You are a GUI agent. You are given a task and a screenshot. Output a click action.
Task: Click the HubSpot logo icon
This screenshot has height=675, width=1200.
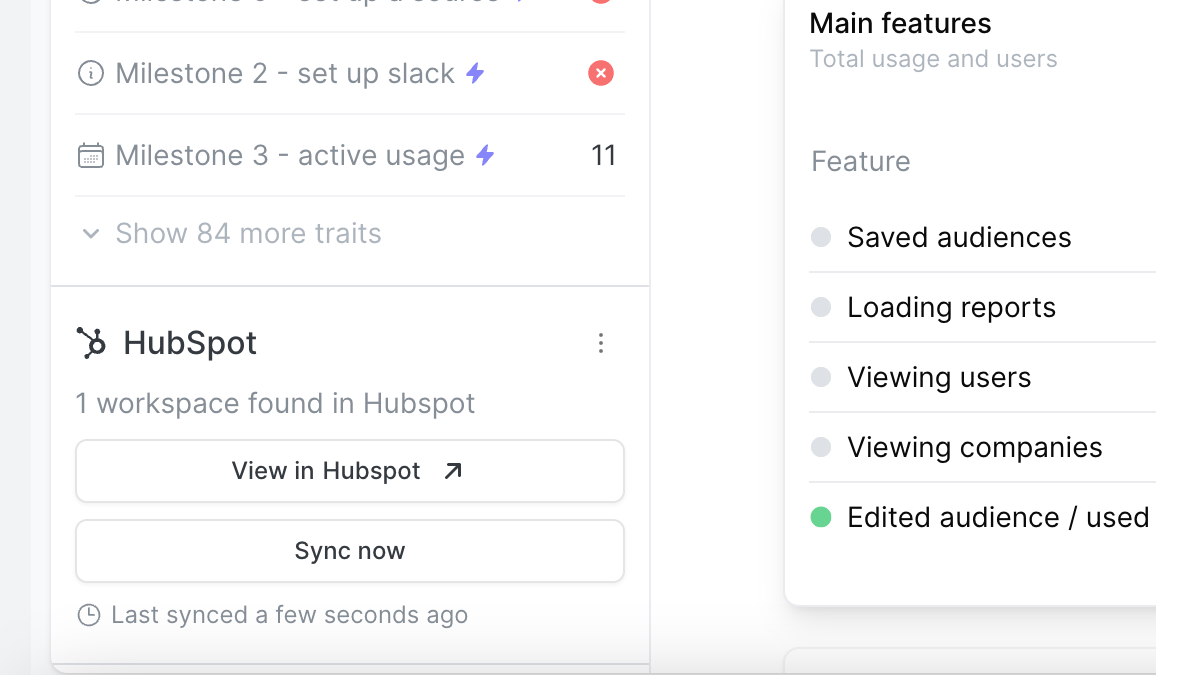coord(92,343)
